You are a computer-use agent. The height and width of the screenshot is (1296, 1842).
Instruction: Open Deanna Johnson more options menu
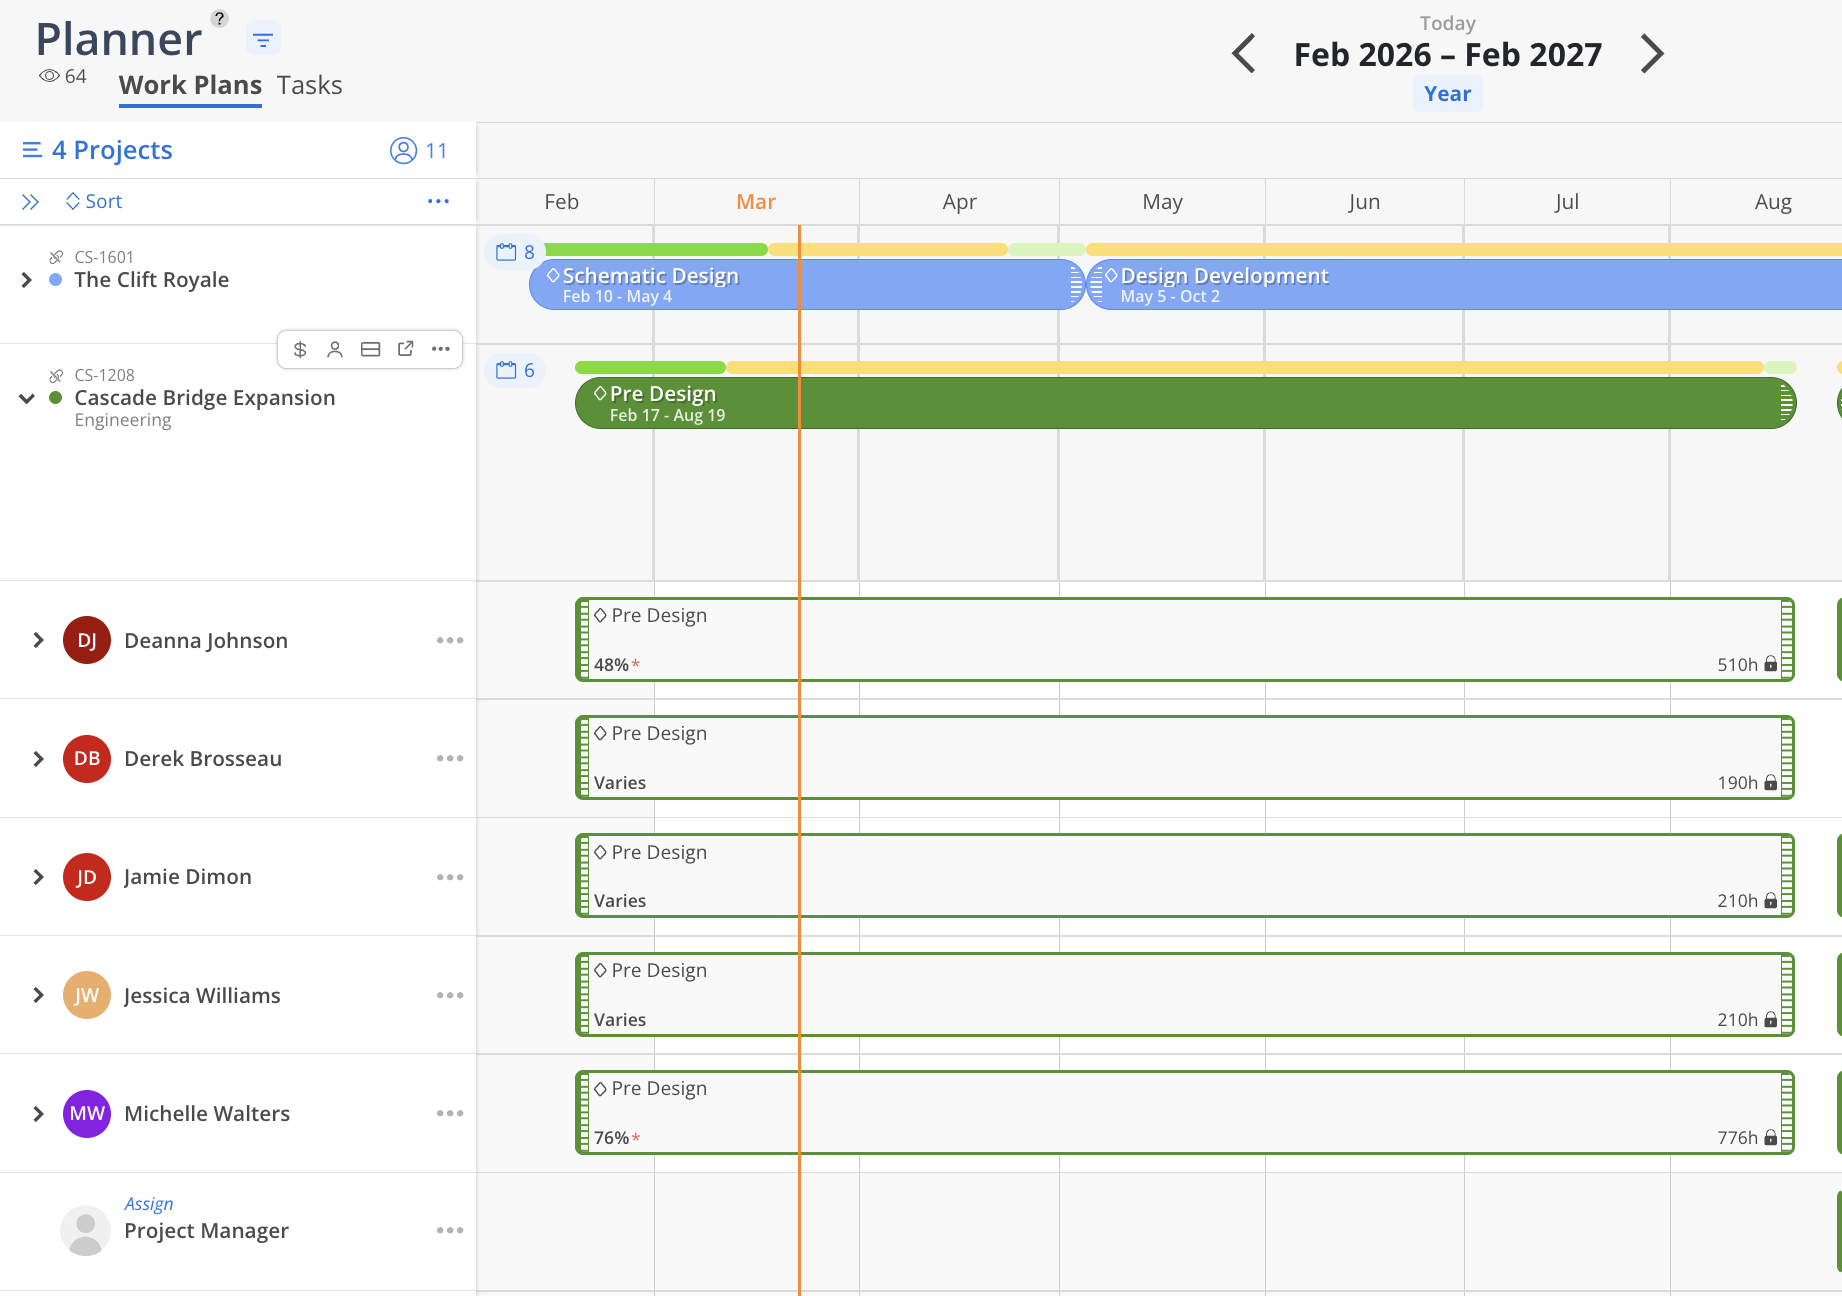pyautogui.click(x=450, y=640)
